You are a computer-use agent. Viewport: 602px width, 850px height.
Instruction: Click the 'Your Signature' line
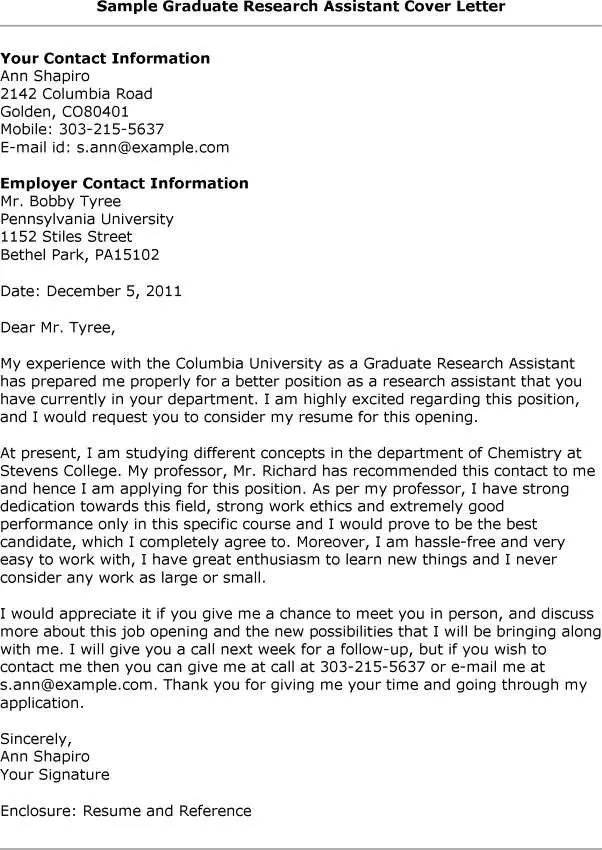[55, 775]
